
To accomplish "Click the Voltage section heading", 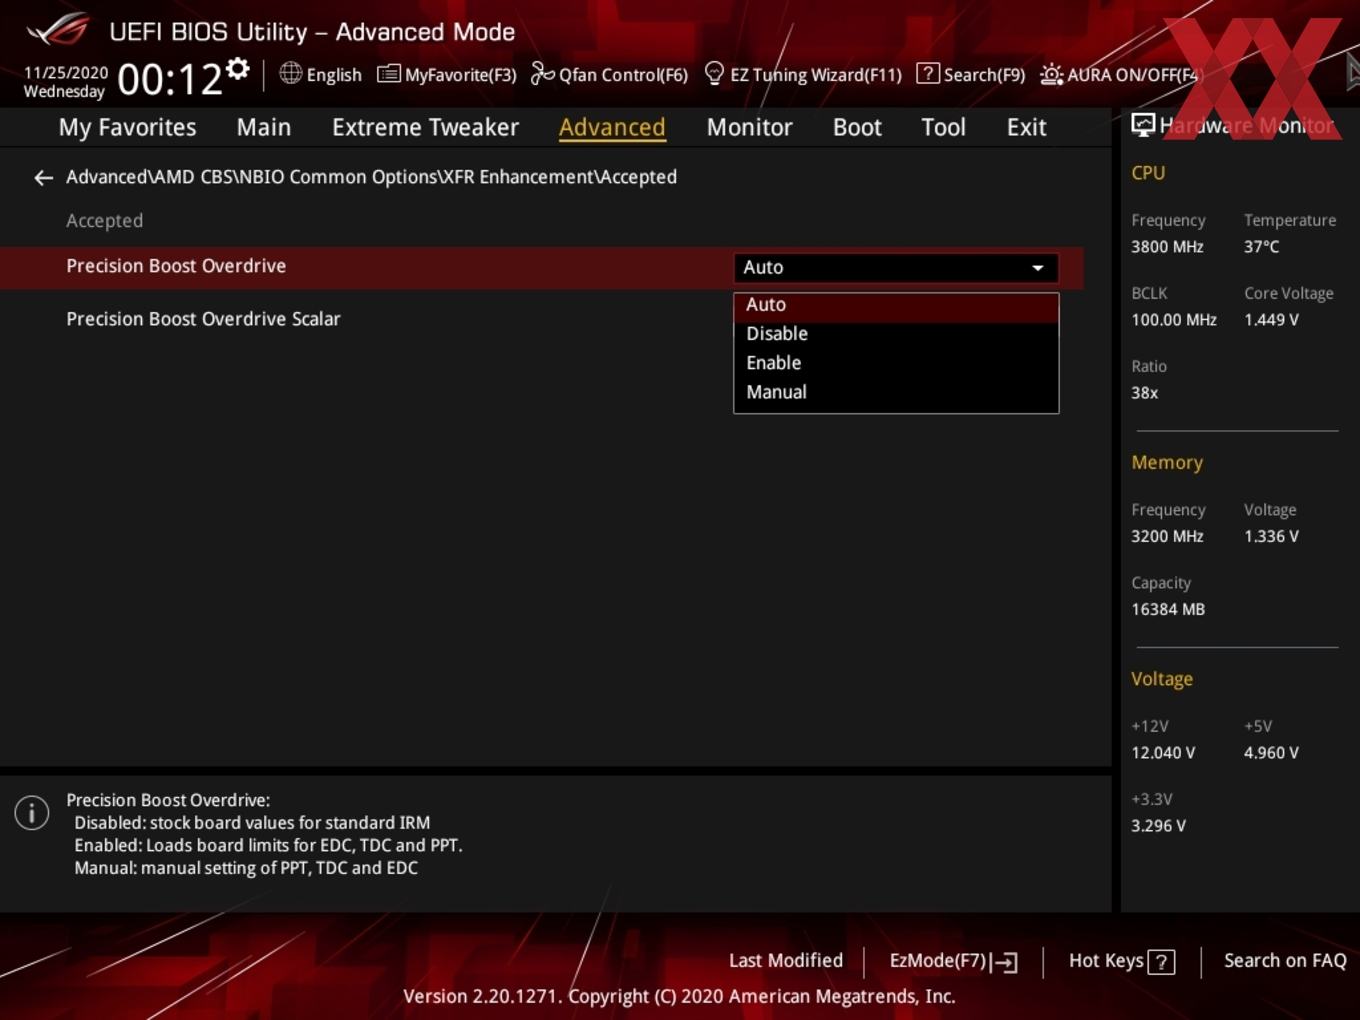I will pyautogui.click(x=1162, y=679).
